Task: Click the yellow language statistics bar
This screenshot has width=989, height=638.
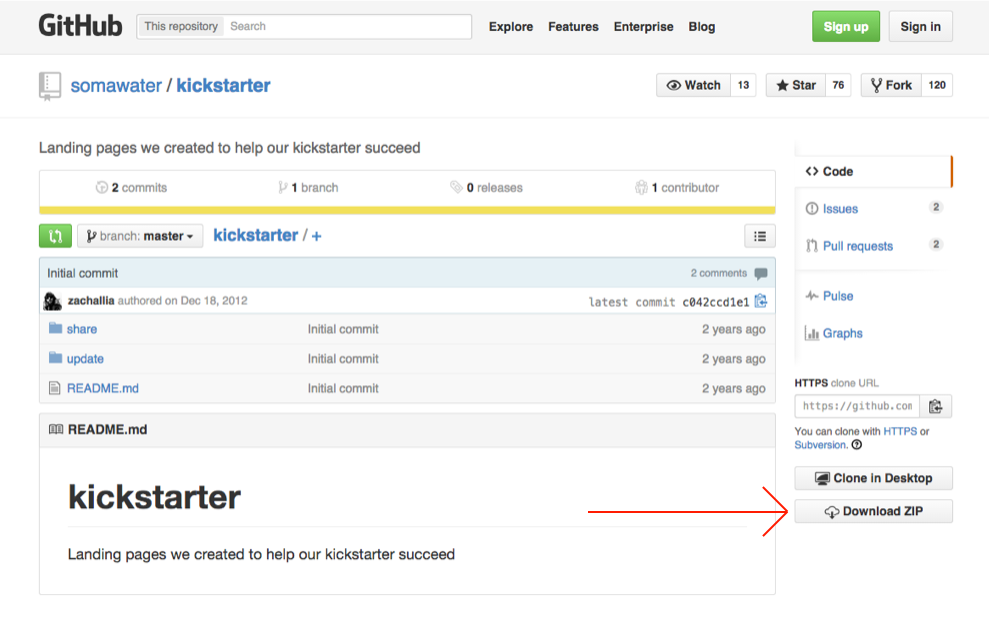Action: (407, 211)
